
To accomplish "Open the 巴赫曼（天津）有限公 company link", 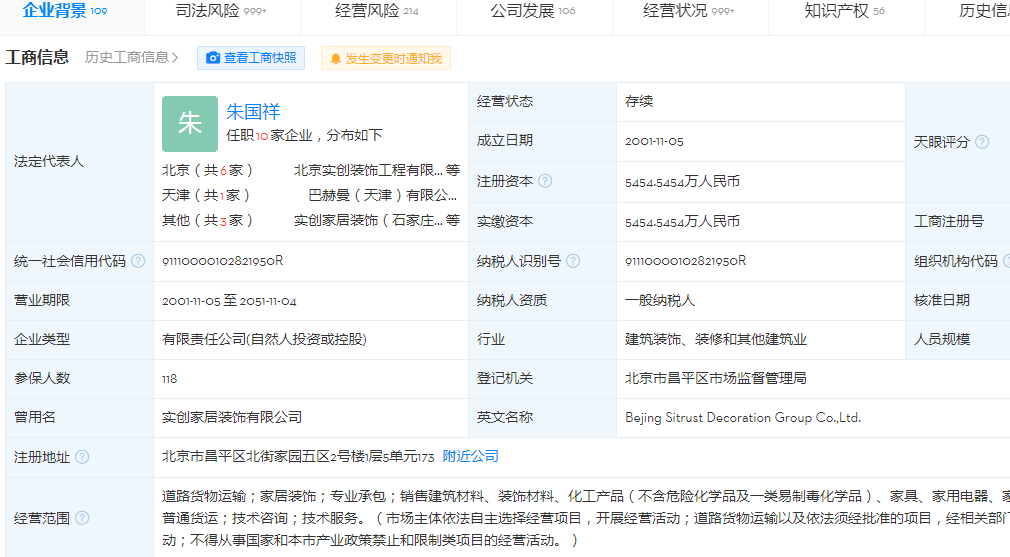I will [x=382, y=195].
